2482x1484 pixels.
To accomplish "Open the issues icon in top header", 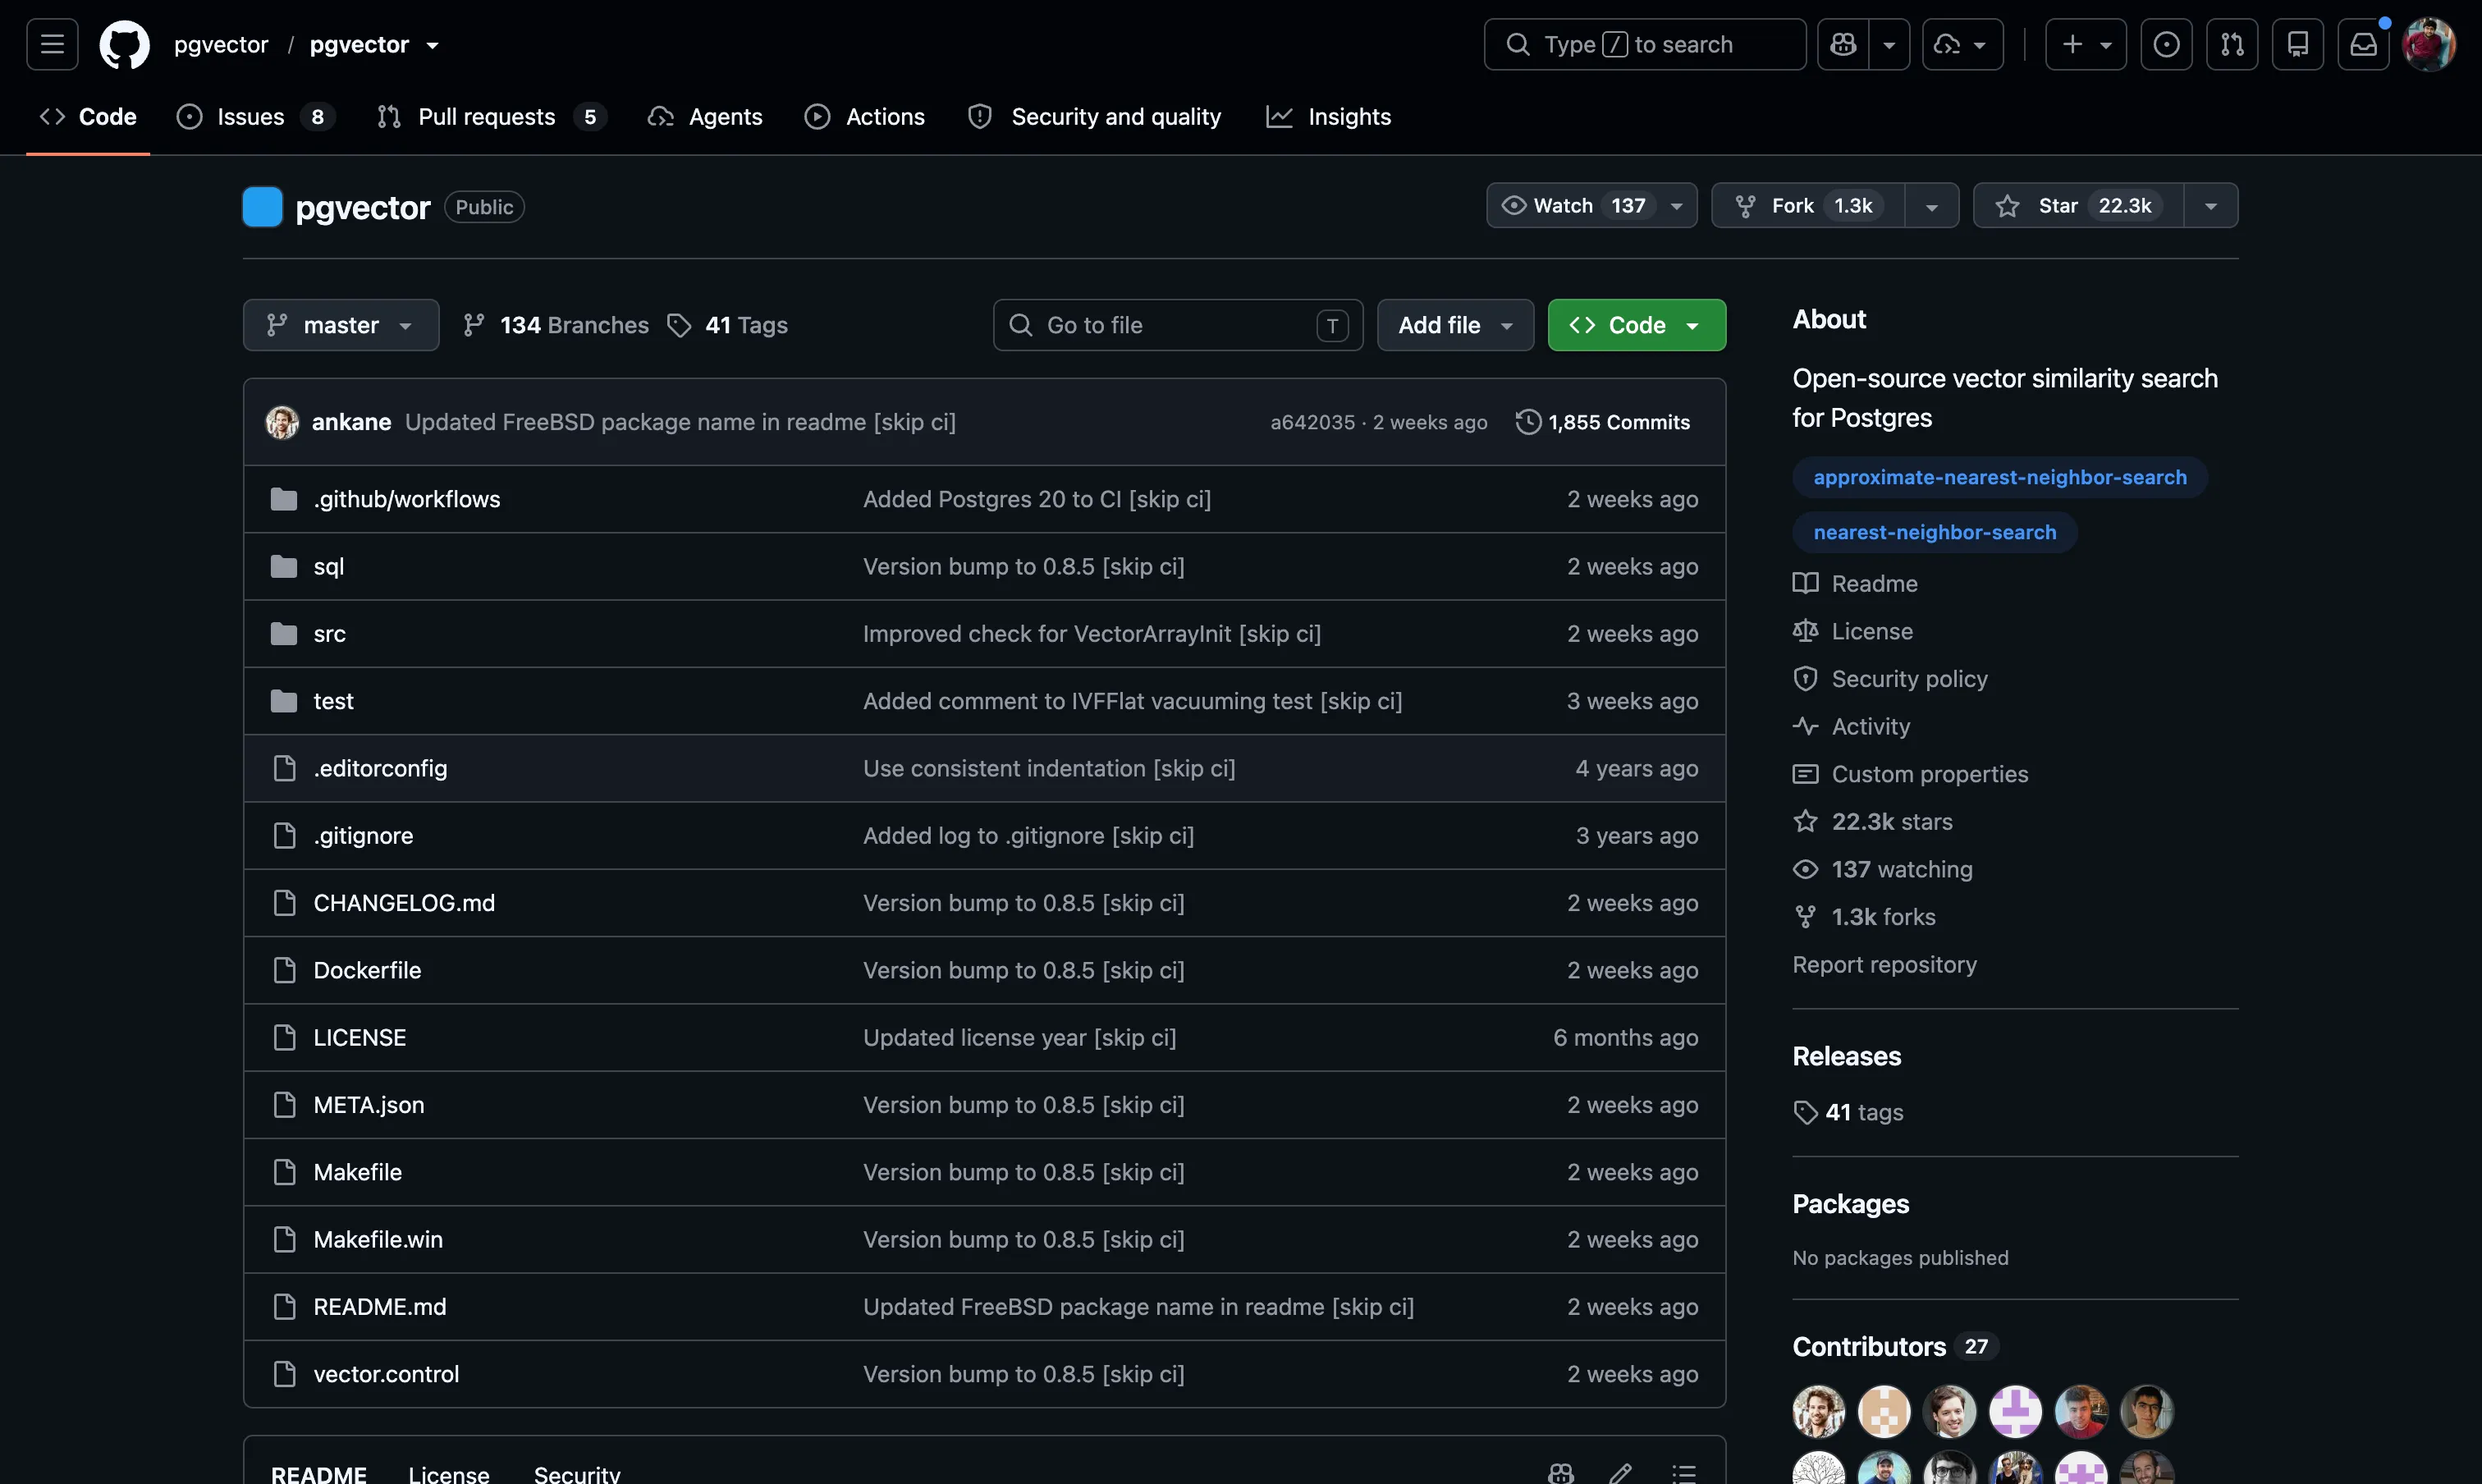I will point(2166,44).
